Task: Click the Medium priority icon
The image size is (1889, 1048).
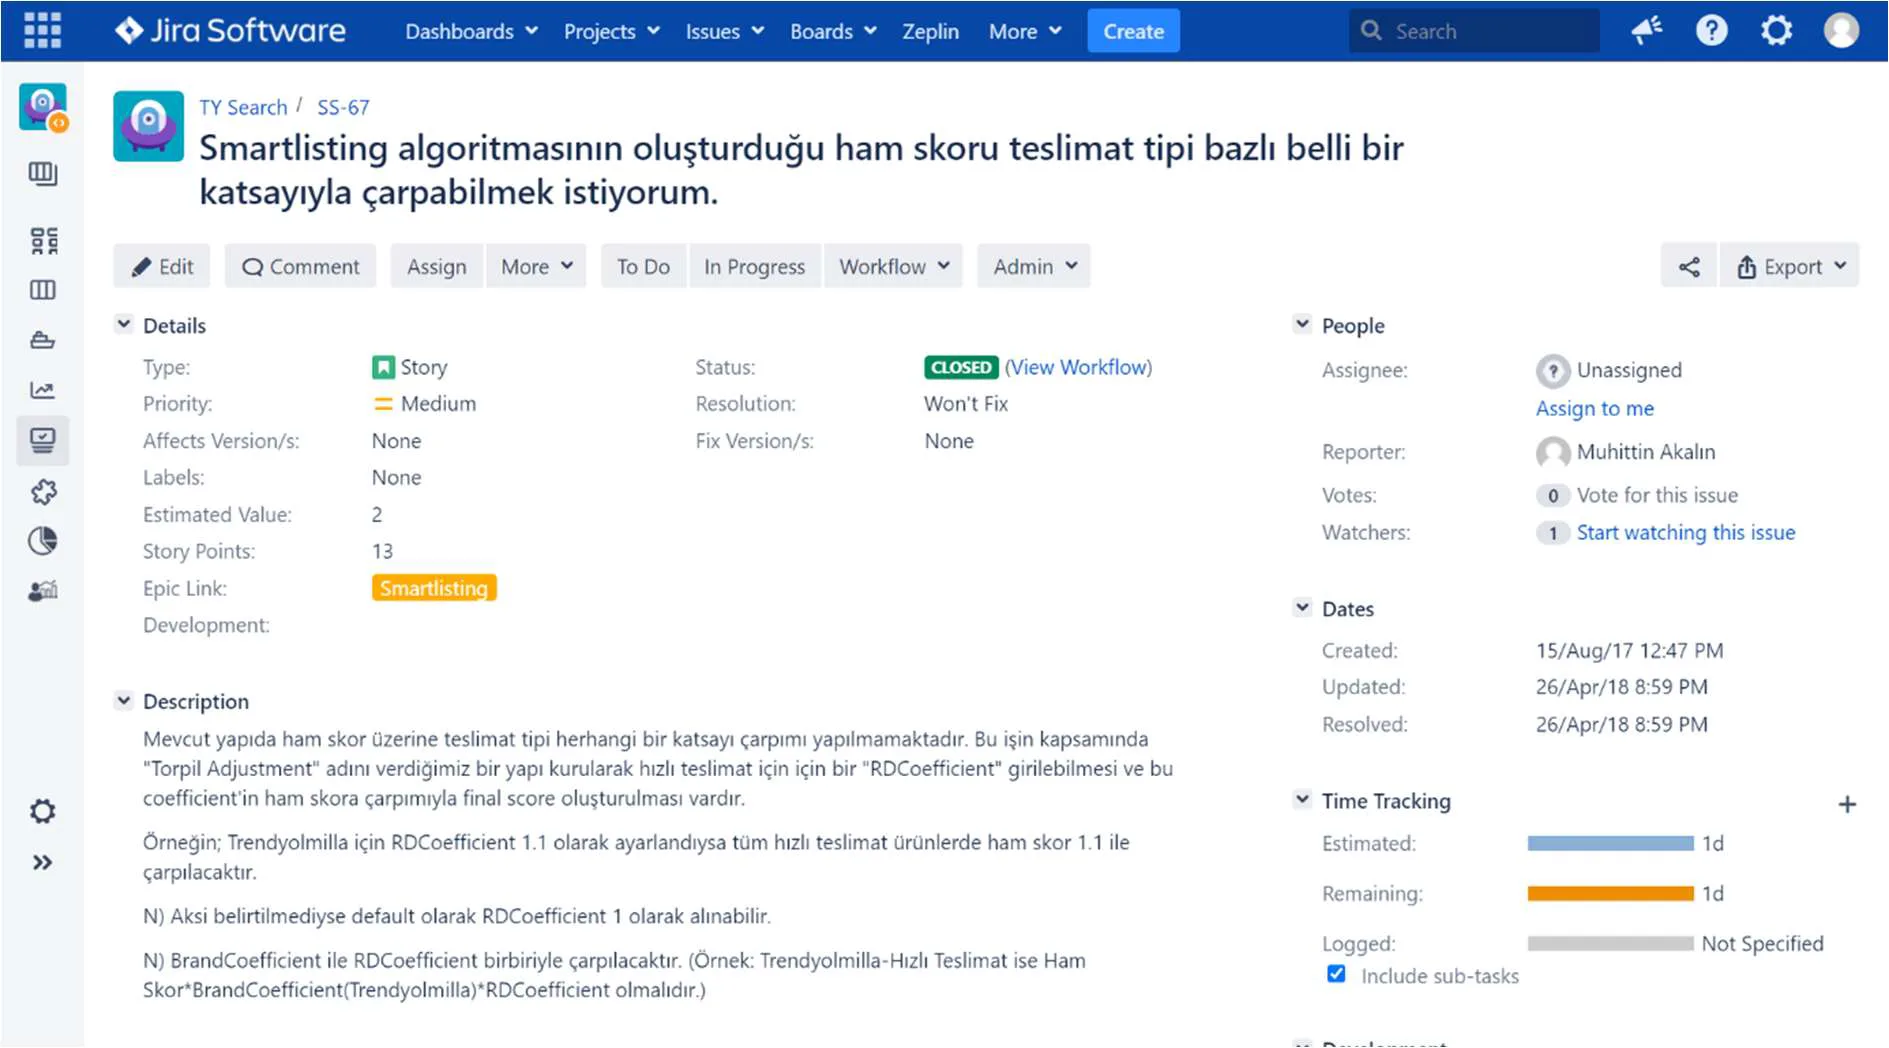Action: [x=383, y=404]
